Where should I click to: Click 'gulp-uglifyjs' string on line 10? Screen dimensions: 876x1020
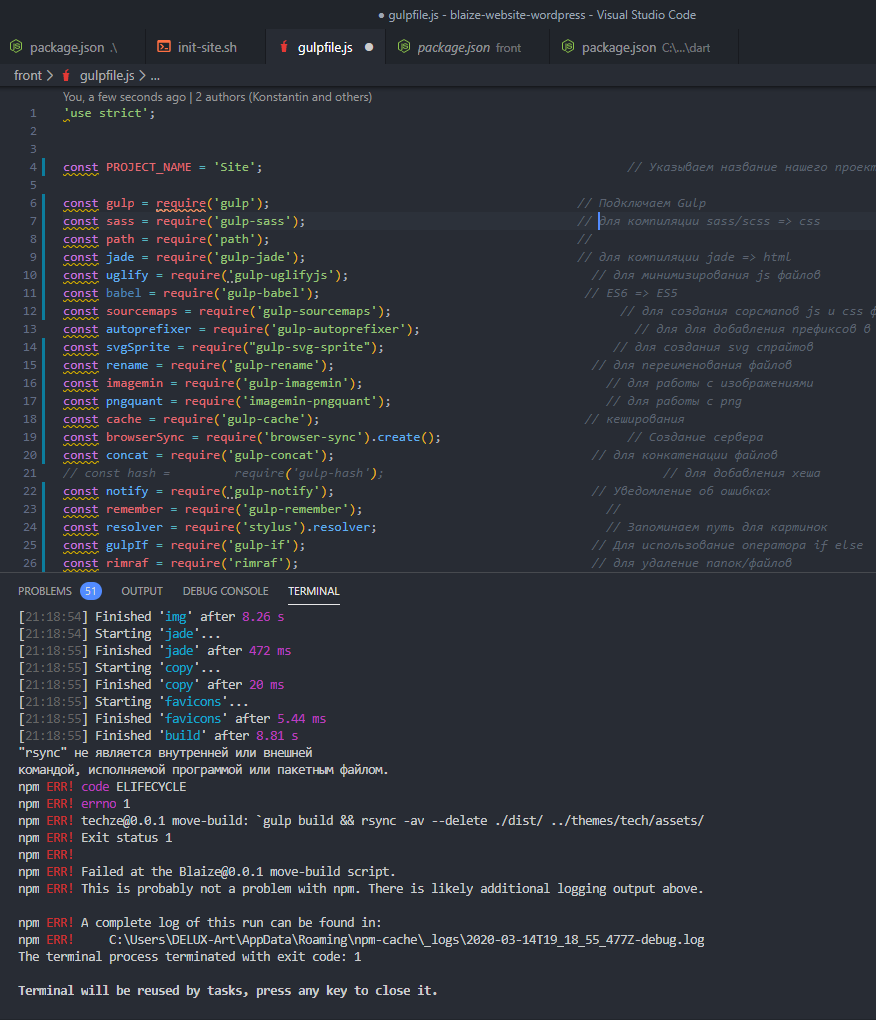tap(280, 275)
